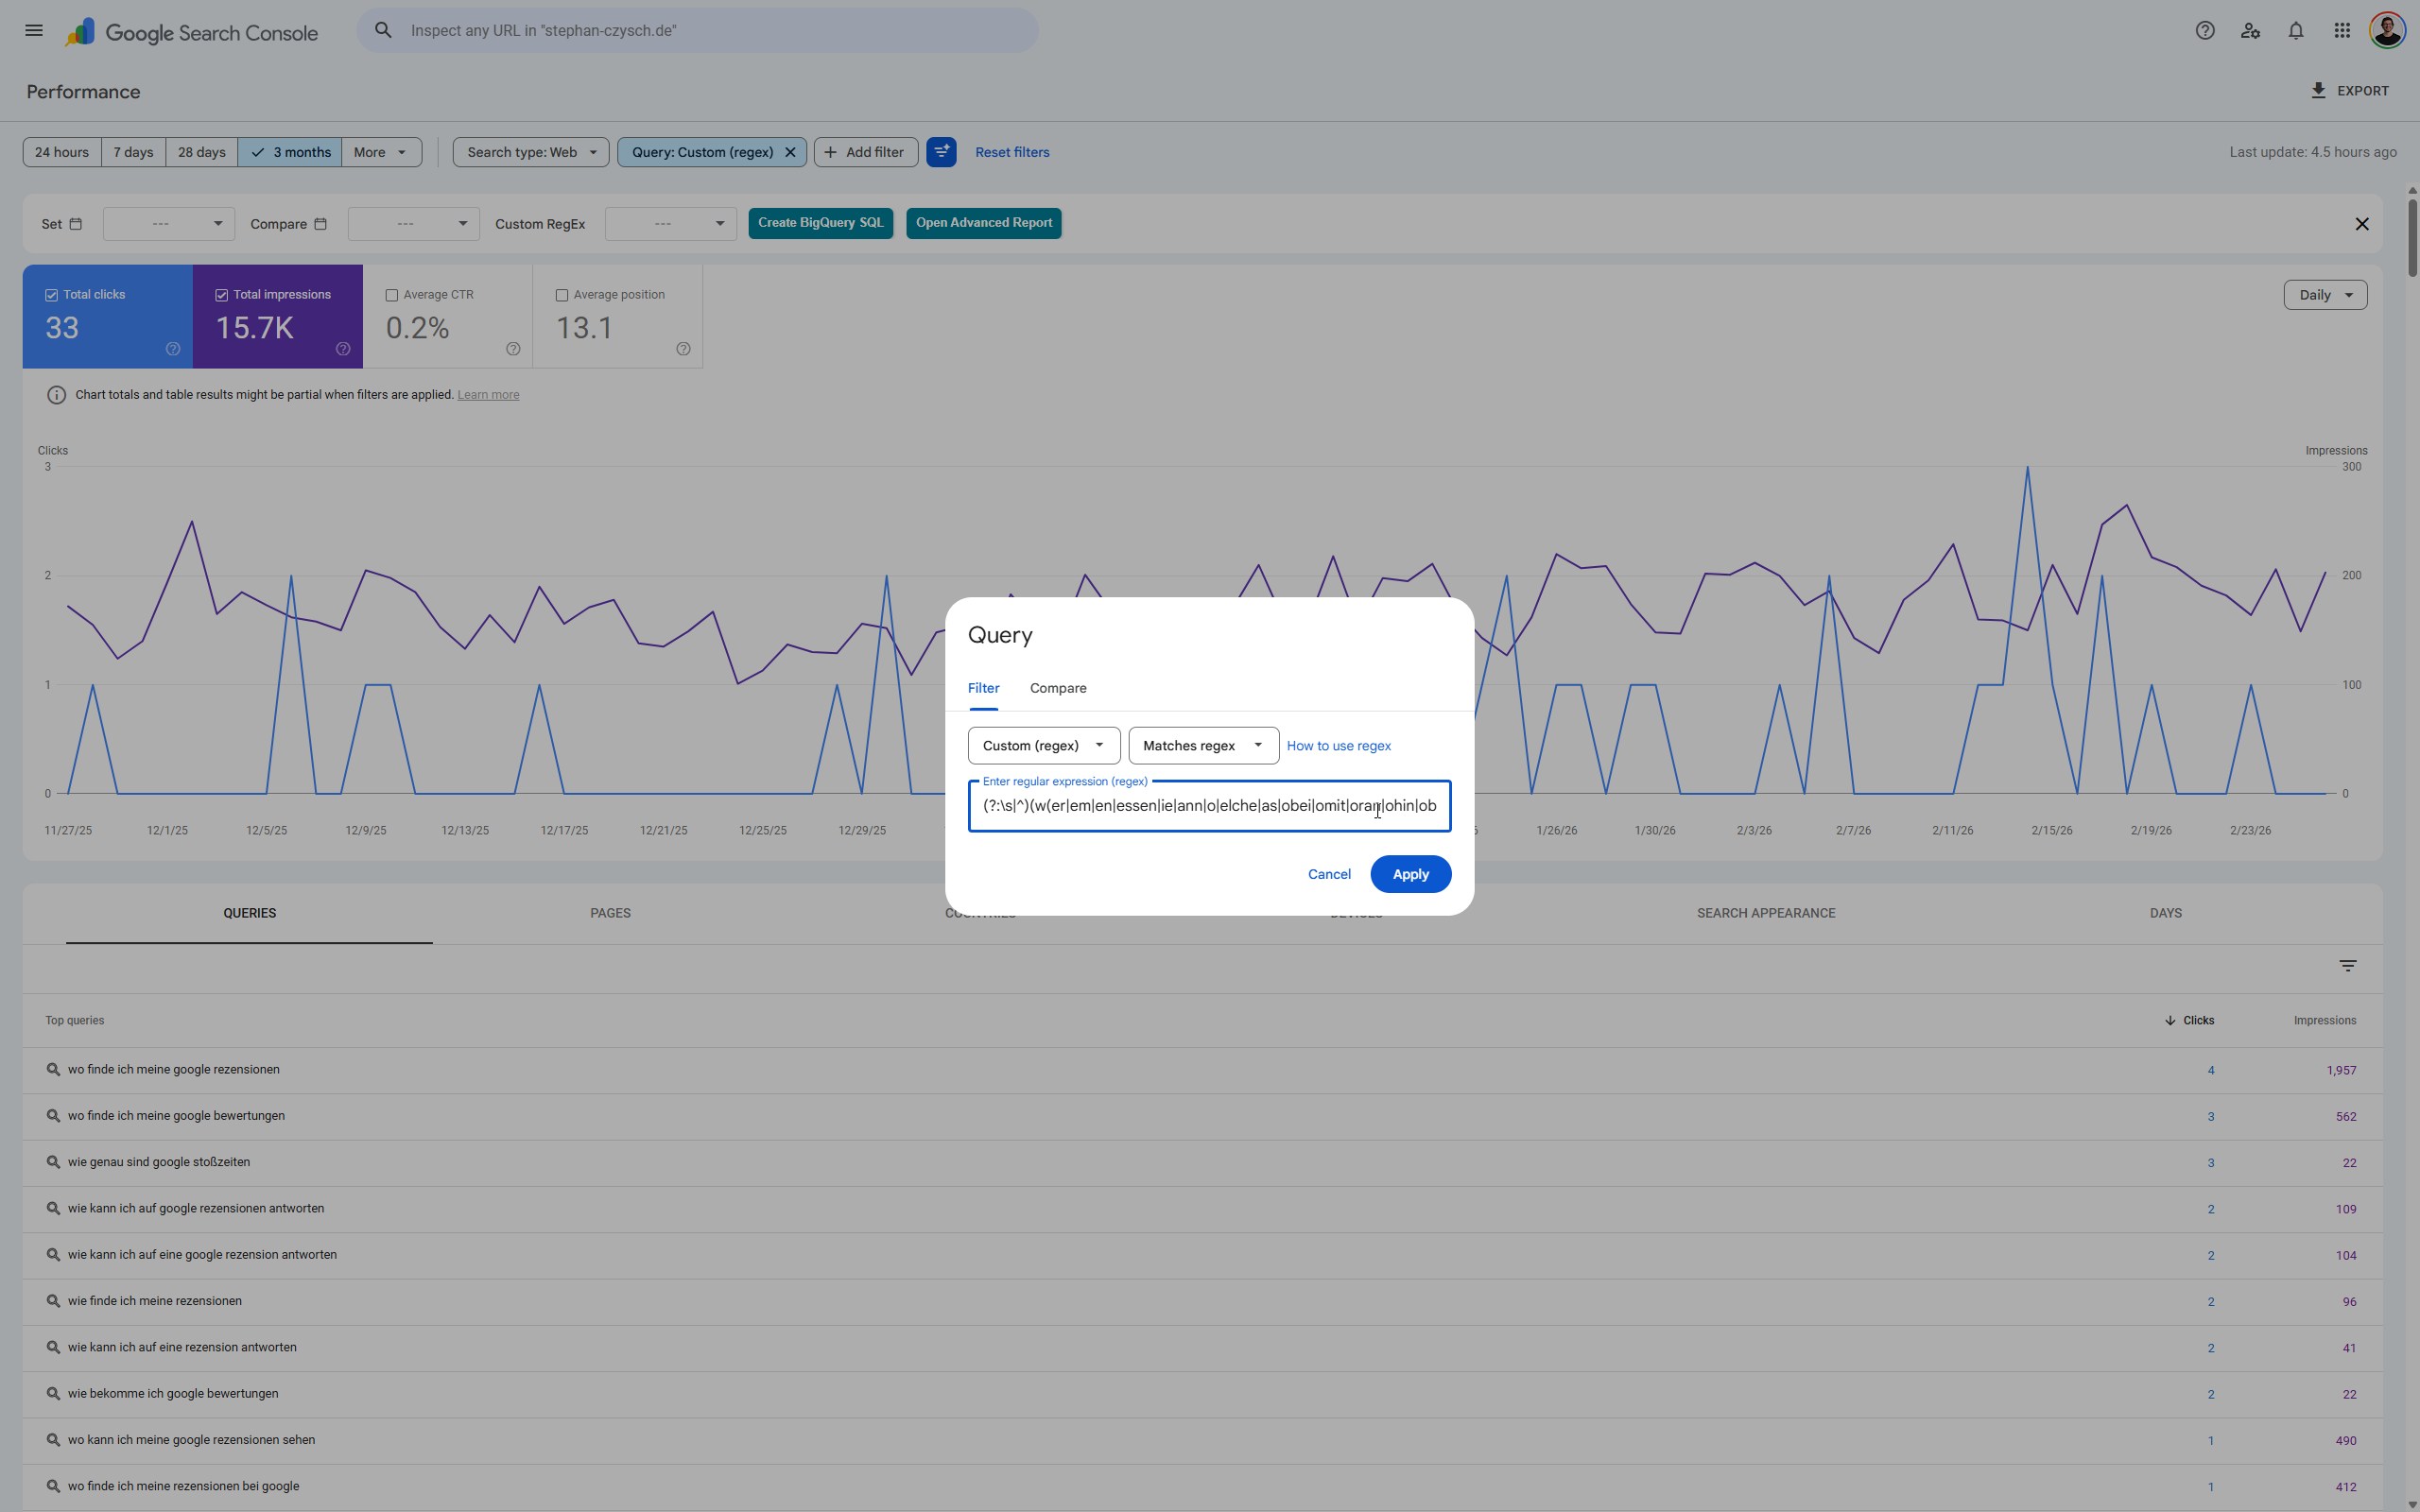Remove the Query regex filter chip
The height and width of the screenshot is (1512, 2420).
(x=790, y=152)
